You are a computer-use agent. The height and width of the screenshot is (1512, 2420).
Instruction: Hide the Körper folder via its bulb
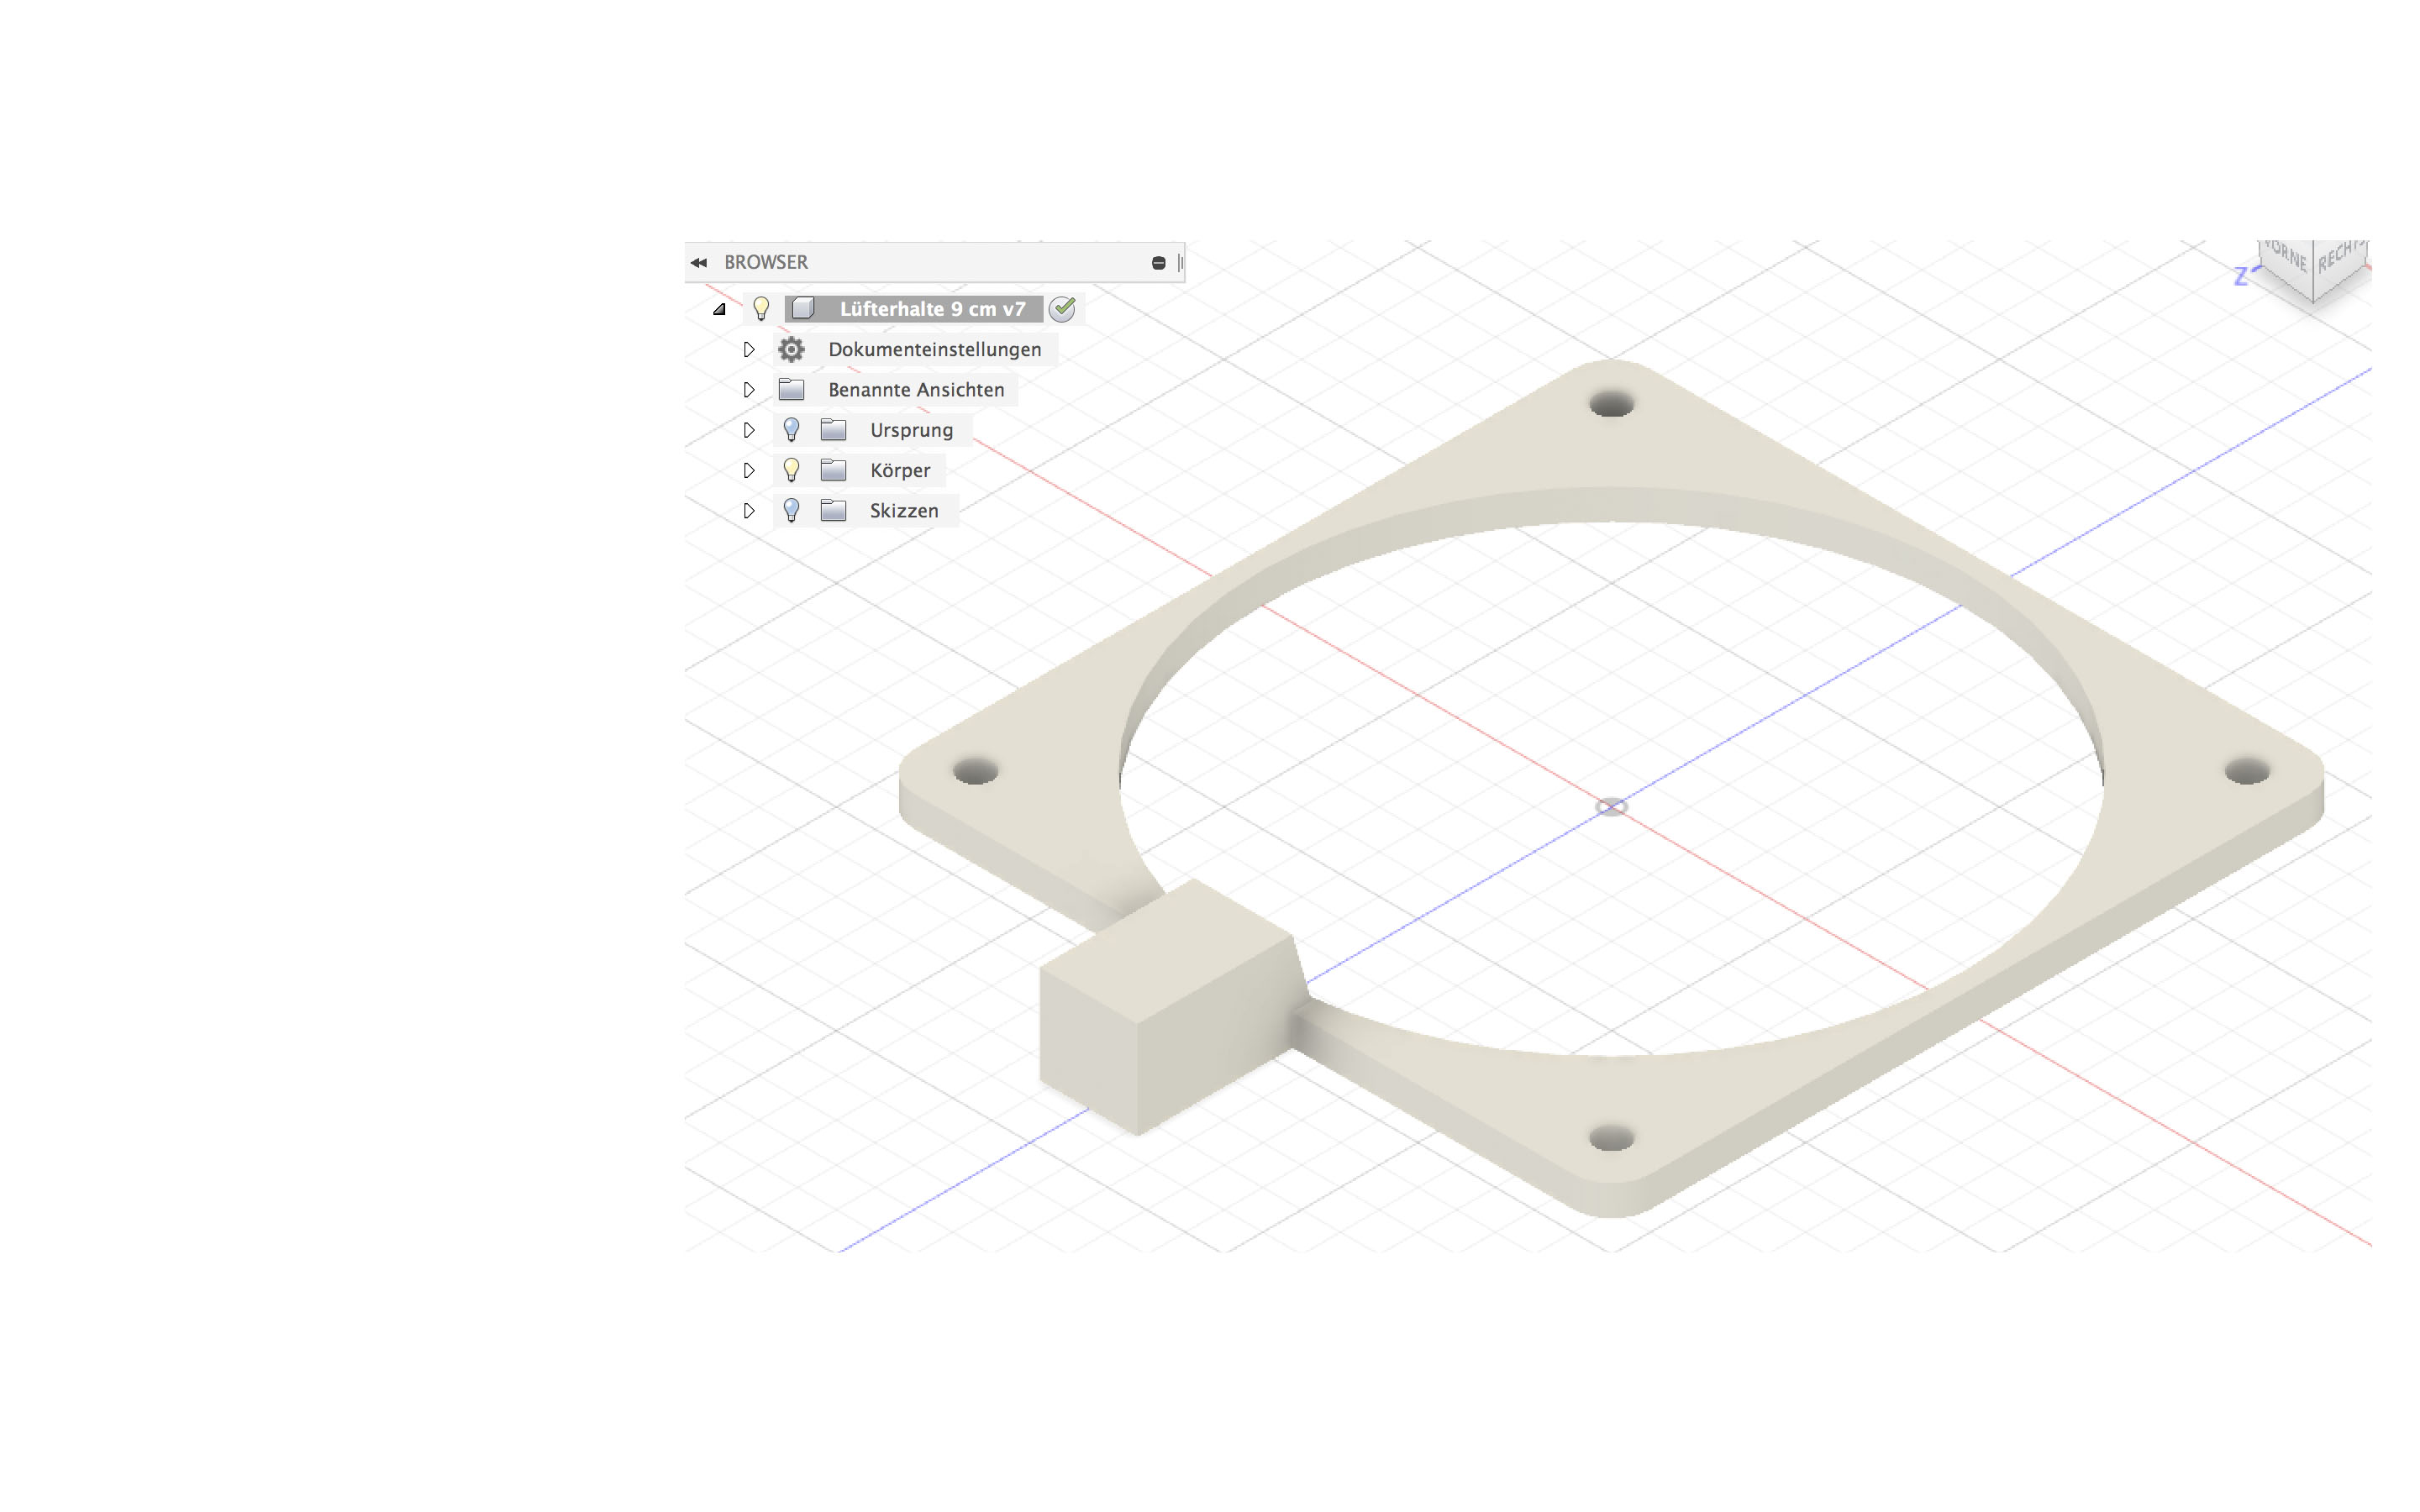[791, 470]
